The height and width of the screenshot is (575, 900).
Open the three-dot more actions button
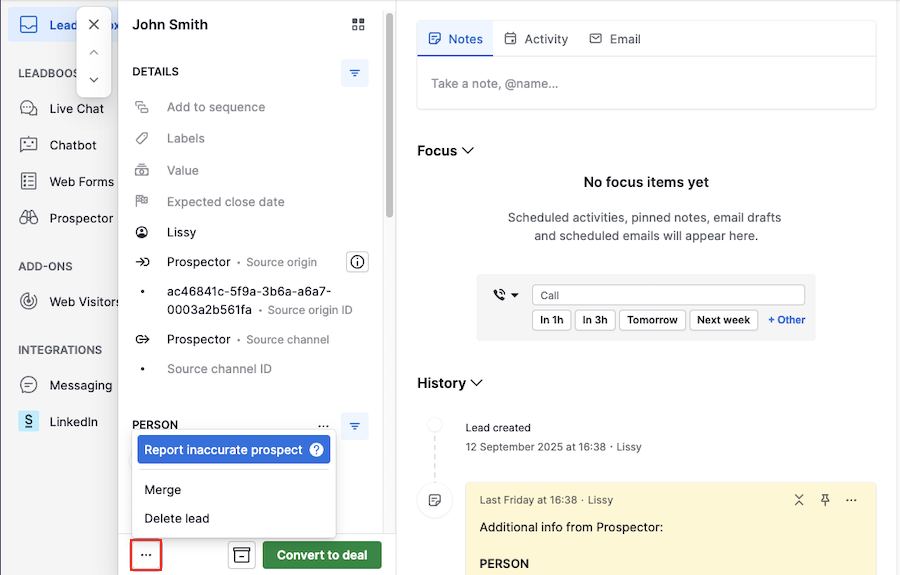(x=146, y=555)
